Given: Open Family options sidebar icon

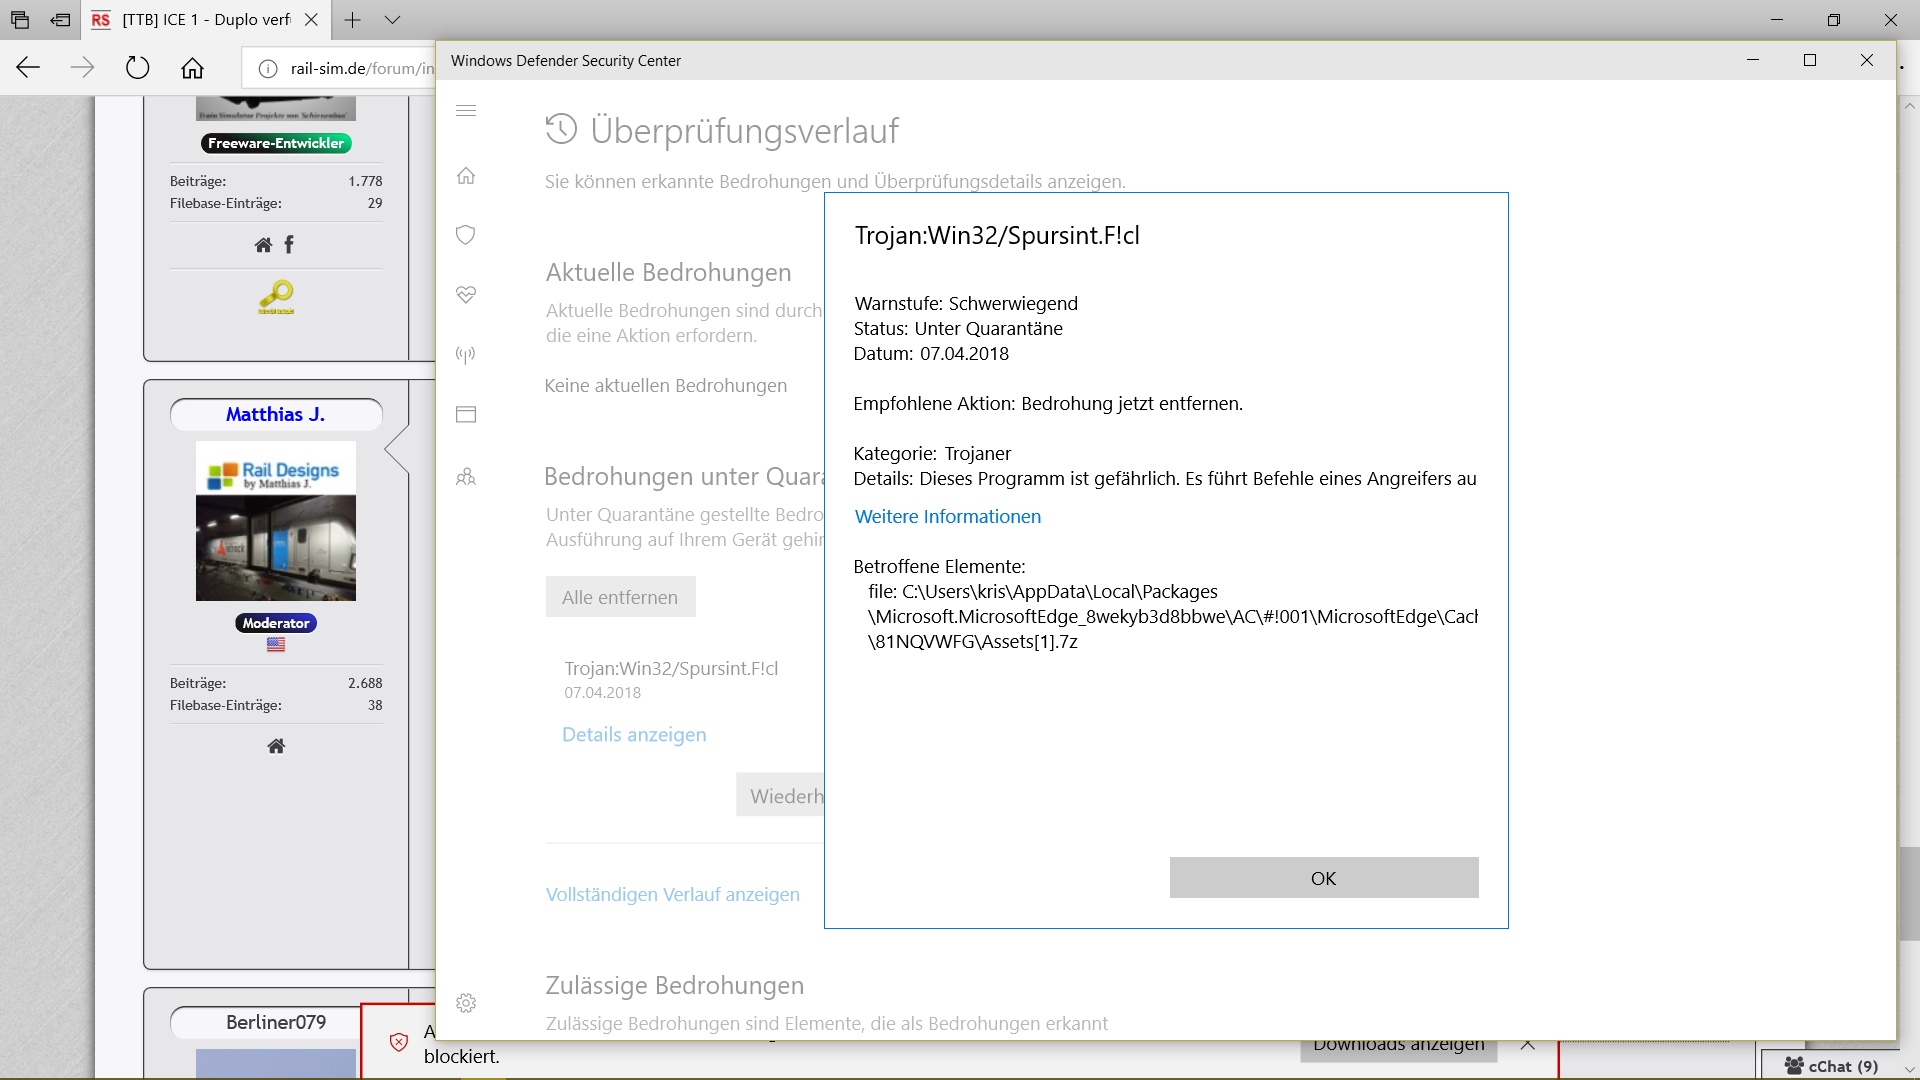Looking at the screenshot, I should pyautogui.click(x=466, y=477).
